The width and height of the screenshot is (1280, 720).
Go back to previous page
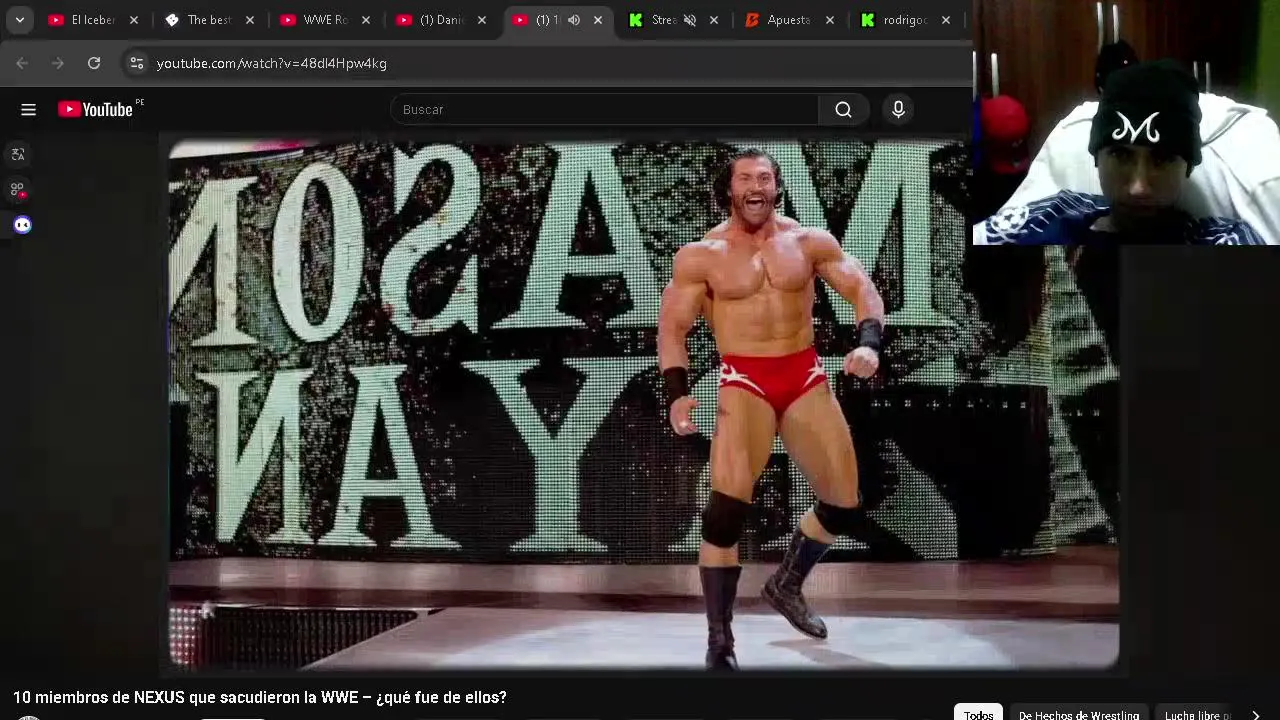click(x=22, y=63)
